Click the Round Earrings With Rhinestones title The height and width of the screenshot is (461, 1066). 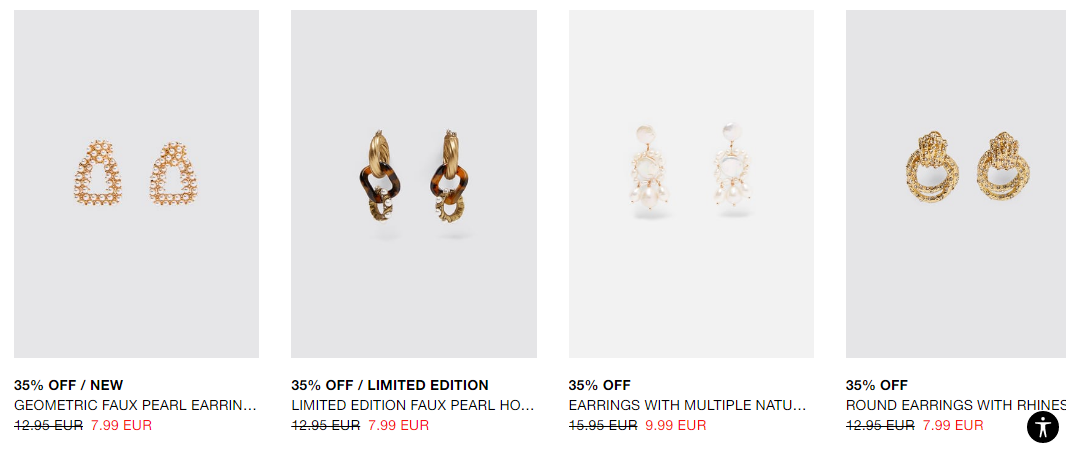[956, 405]
